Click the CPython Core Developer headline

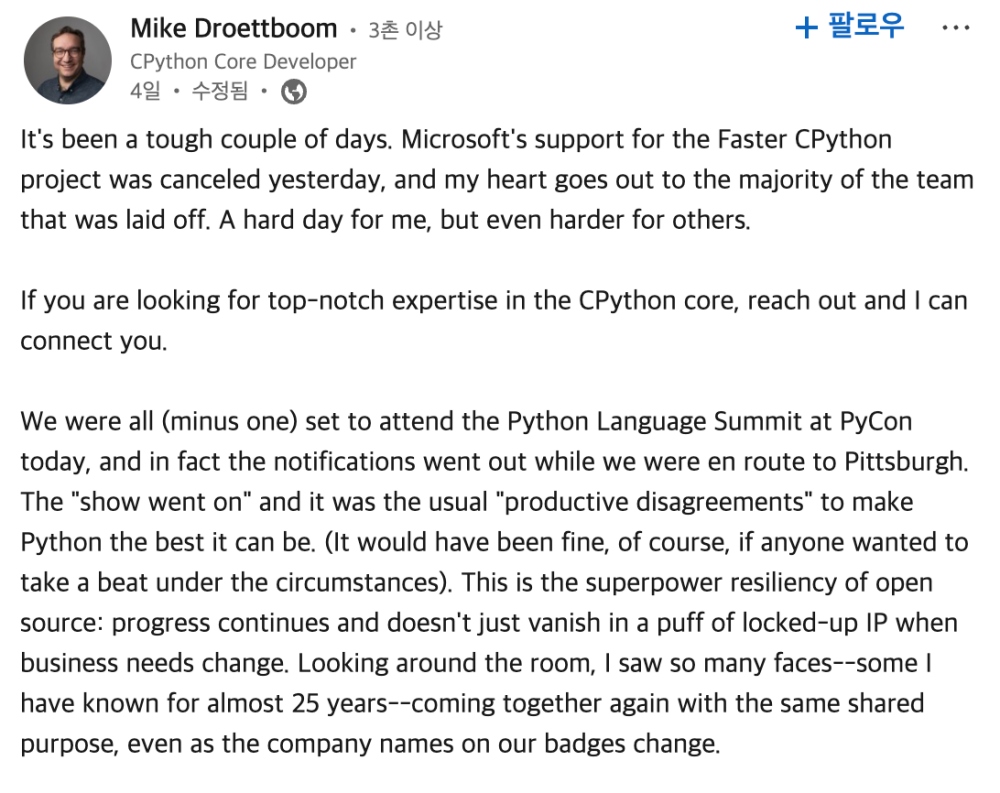(243, 61)
